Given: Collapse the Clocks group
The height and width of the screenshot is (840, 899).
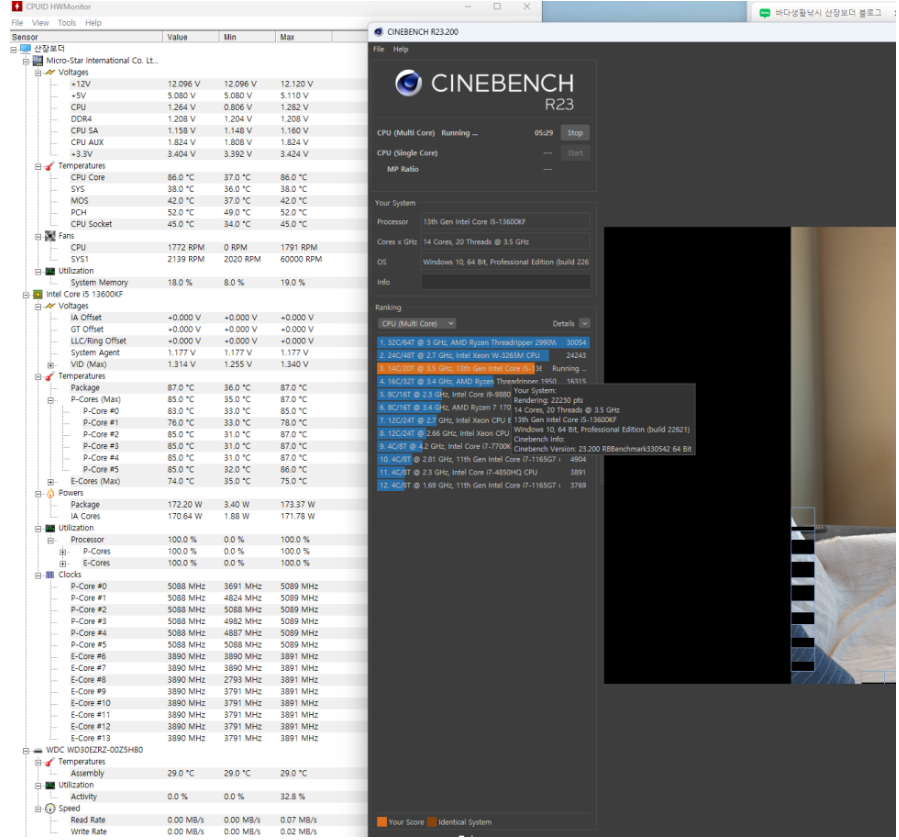Looking at the screenshot, I should (38, 575).
